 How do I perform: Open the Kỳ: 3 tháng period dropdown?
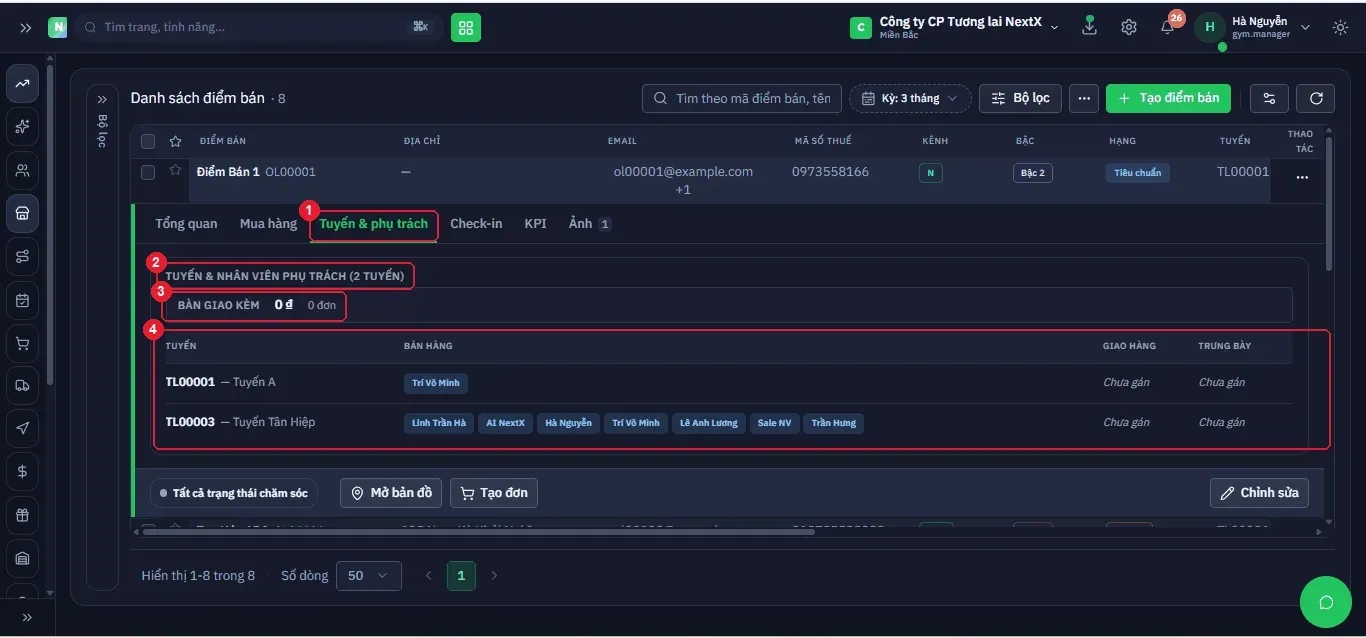910,98
